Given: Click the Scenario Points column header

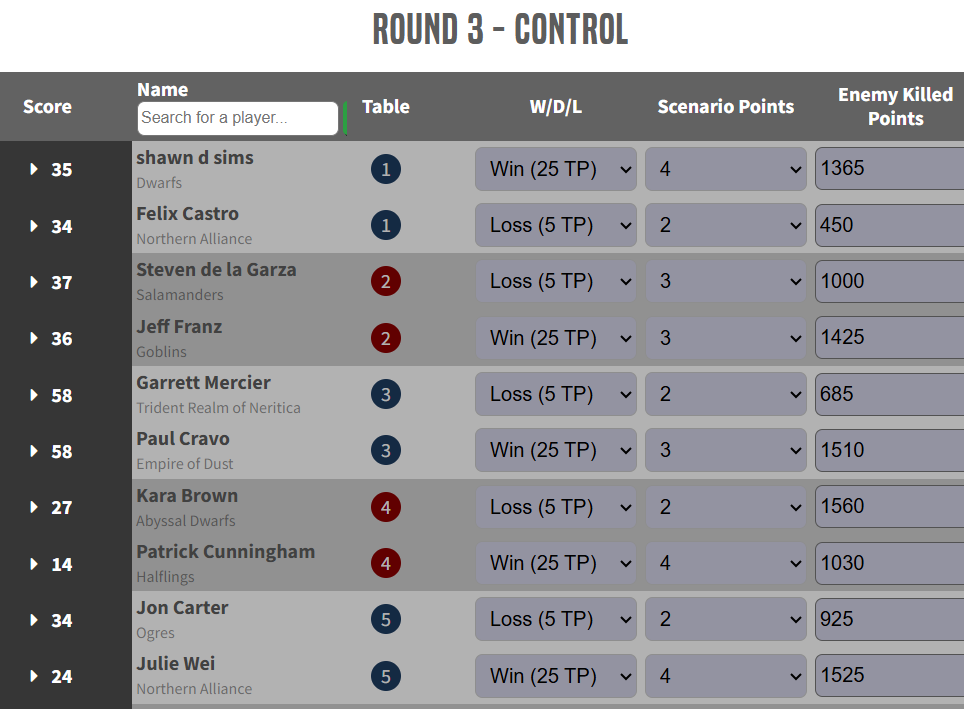Looking at the screenshot, I should tap(725, 106).
